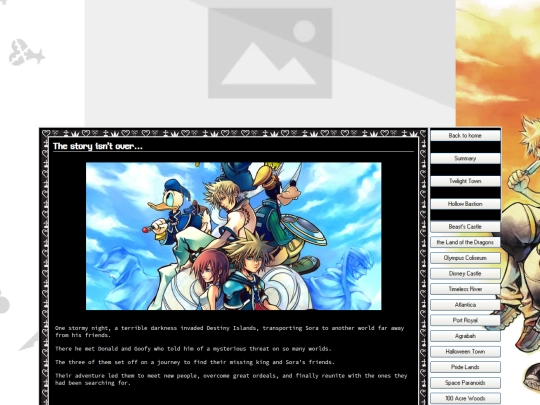This screenshot has width=540, height=405.
Task: Open the Pride Lands page
Action: point(465,367)
